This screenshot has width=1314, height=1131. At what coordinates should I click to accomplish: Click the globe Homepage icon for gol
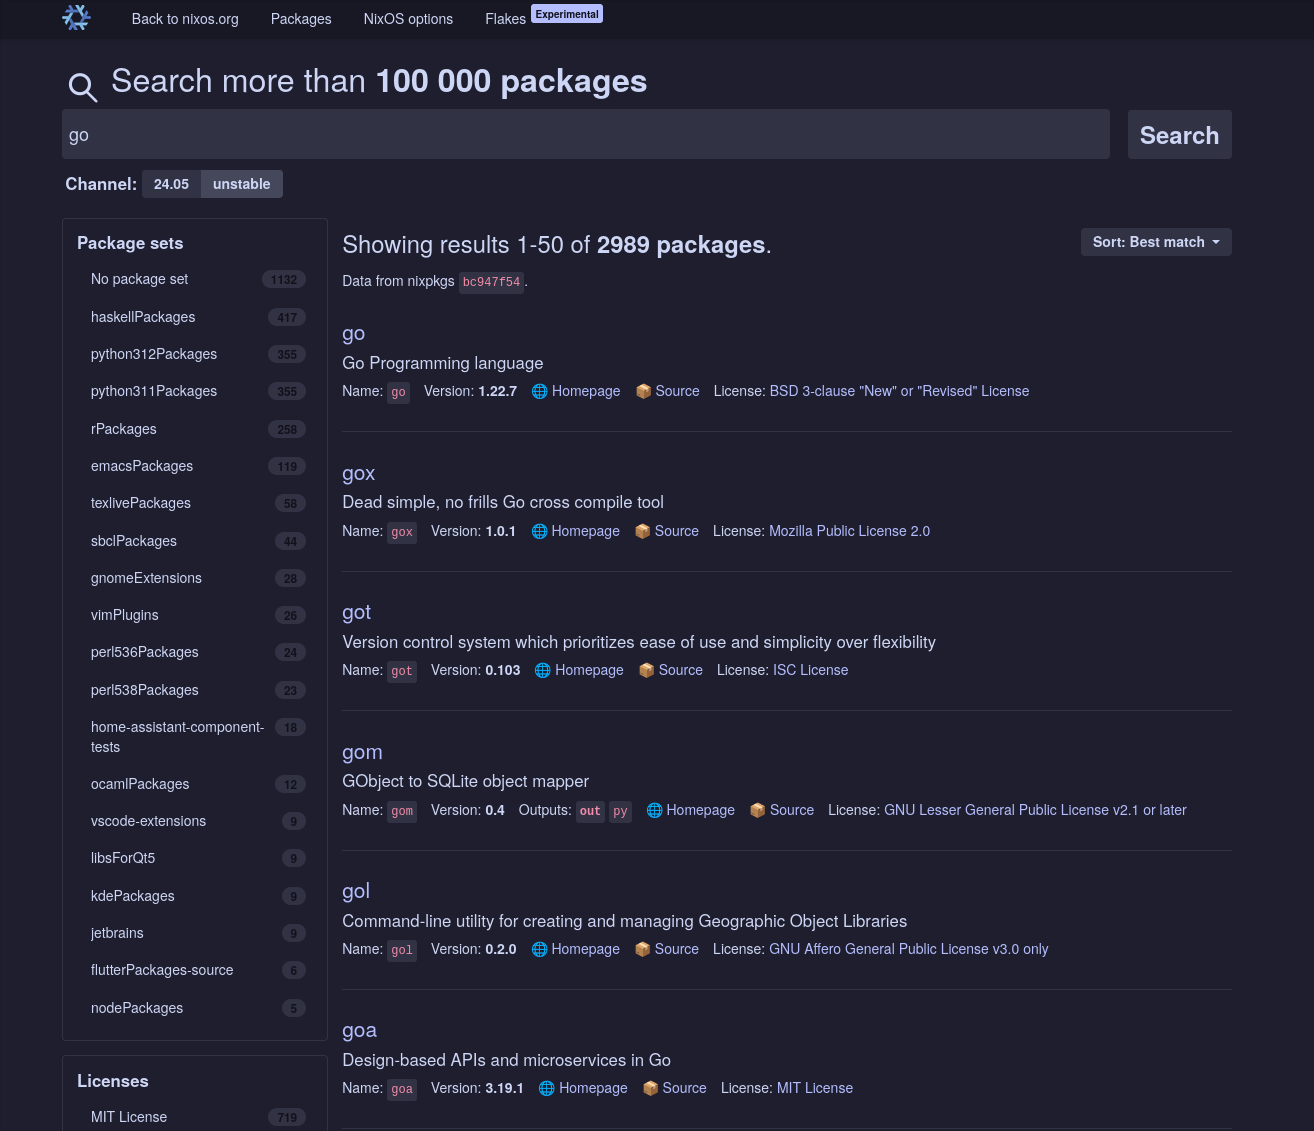(539, 950)
